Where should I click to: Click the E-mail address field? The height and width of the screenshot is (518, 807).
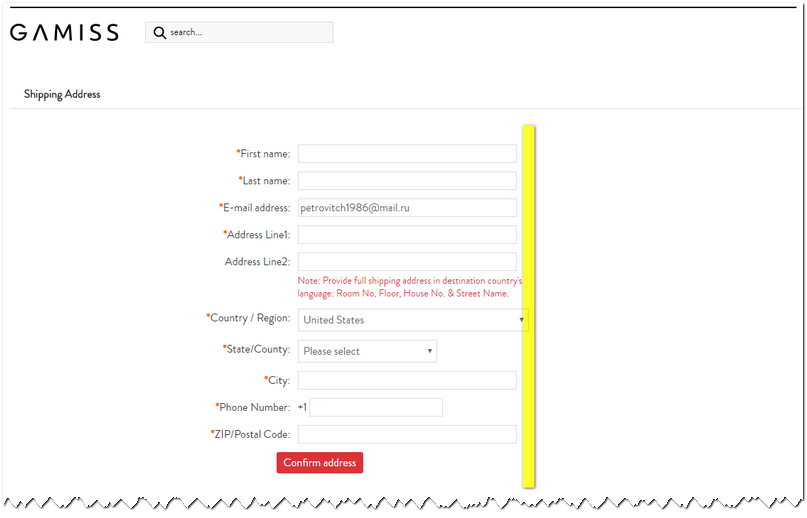pos(407,208)
